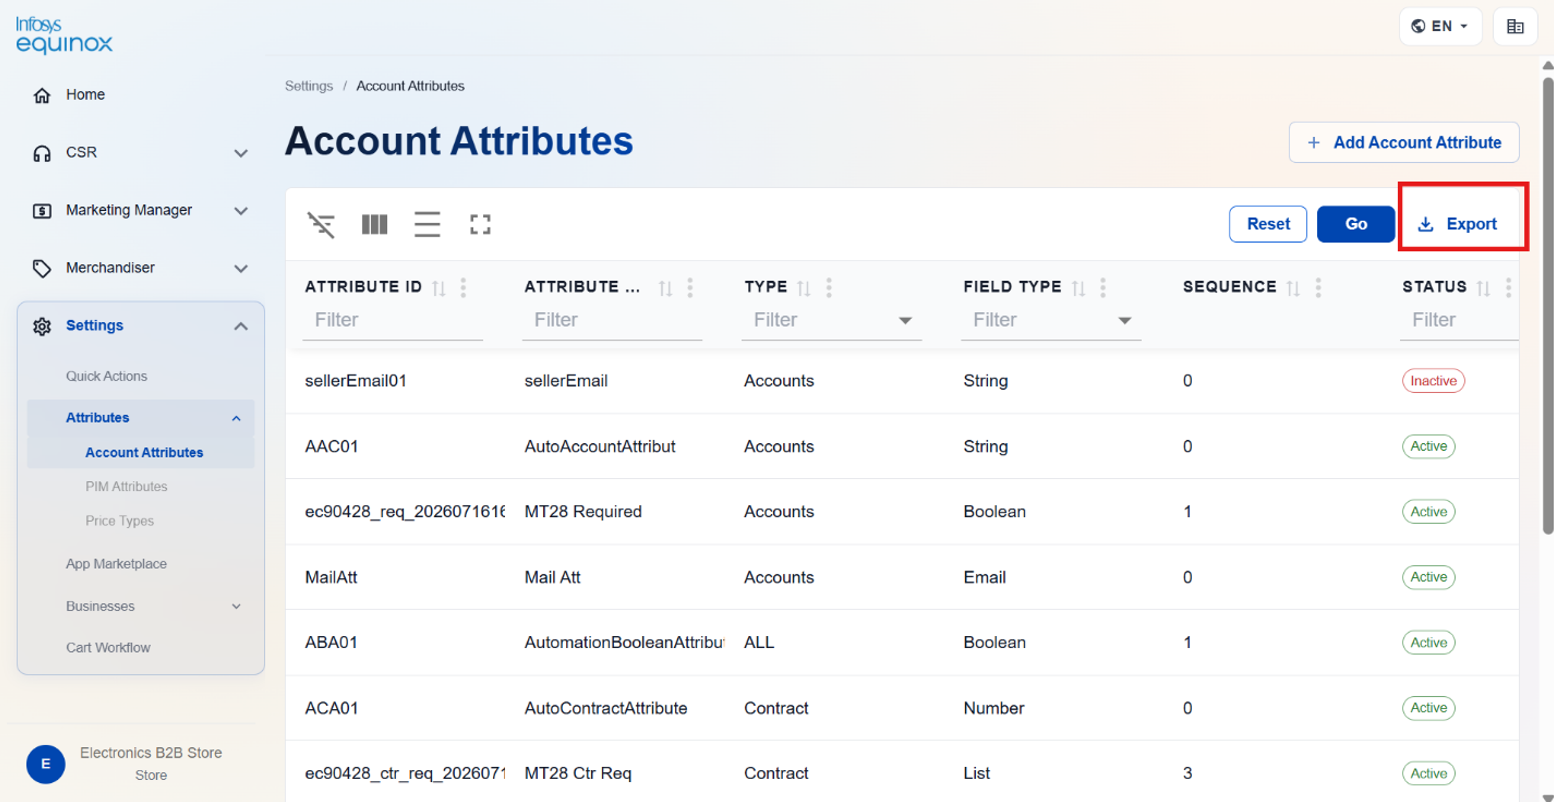
Task: Select Account Attributes menu item
Action: [x=144, y=452]
